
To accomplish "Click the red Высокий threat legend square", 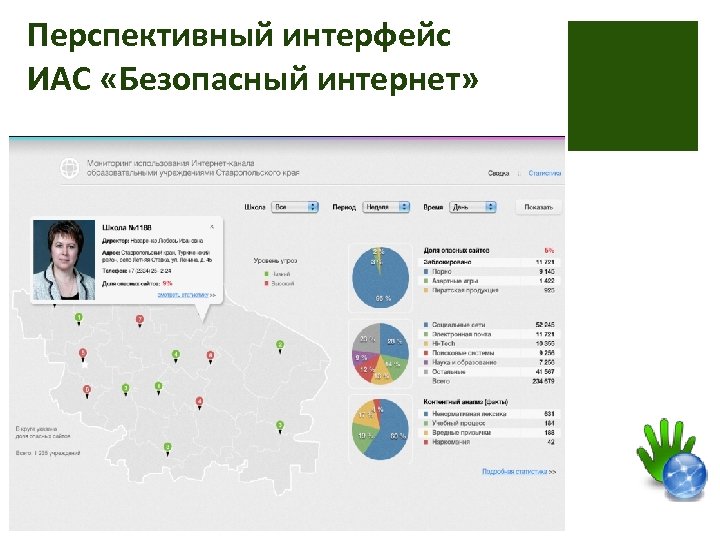I will [x=266, y=284].
